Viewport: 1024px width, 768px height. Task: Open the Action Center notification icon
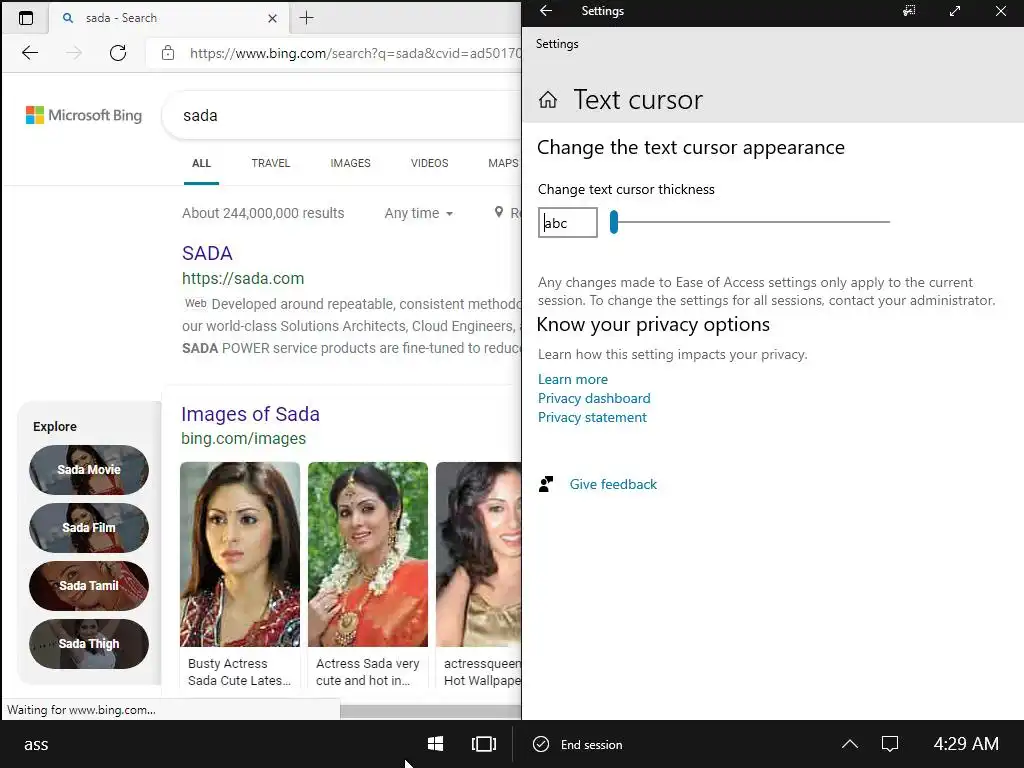tap(890, 744)
